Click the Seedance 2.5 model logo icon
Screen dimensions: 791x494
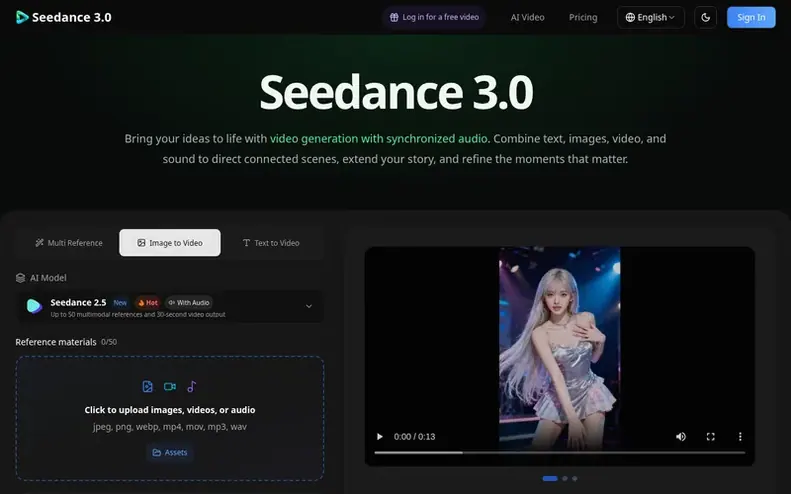34,306
